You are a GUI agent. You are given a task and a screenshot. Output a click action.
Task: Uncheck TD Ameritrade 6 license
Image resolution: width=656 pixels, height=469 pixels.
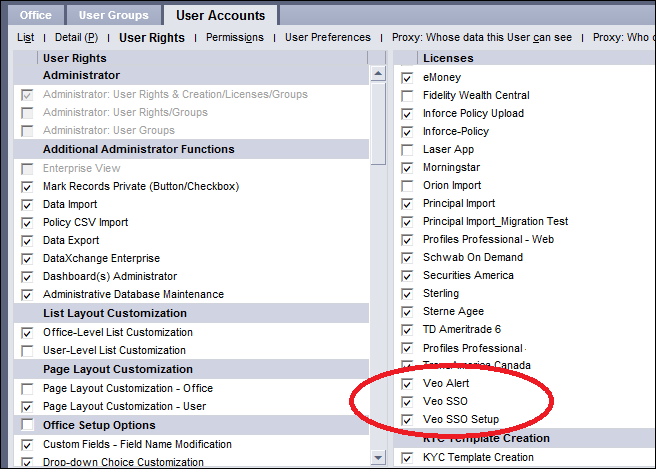pos(407,330)
